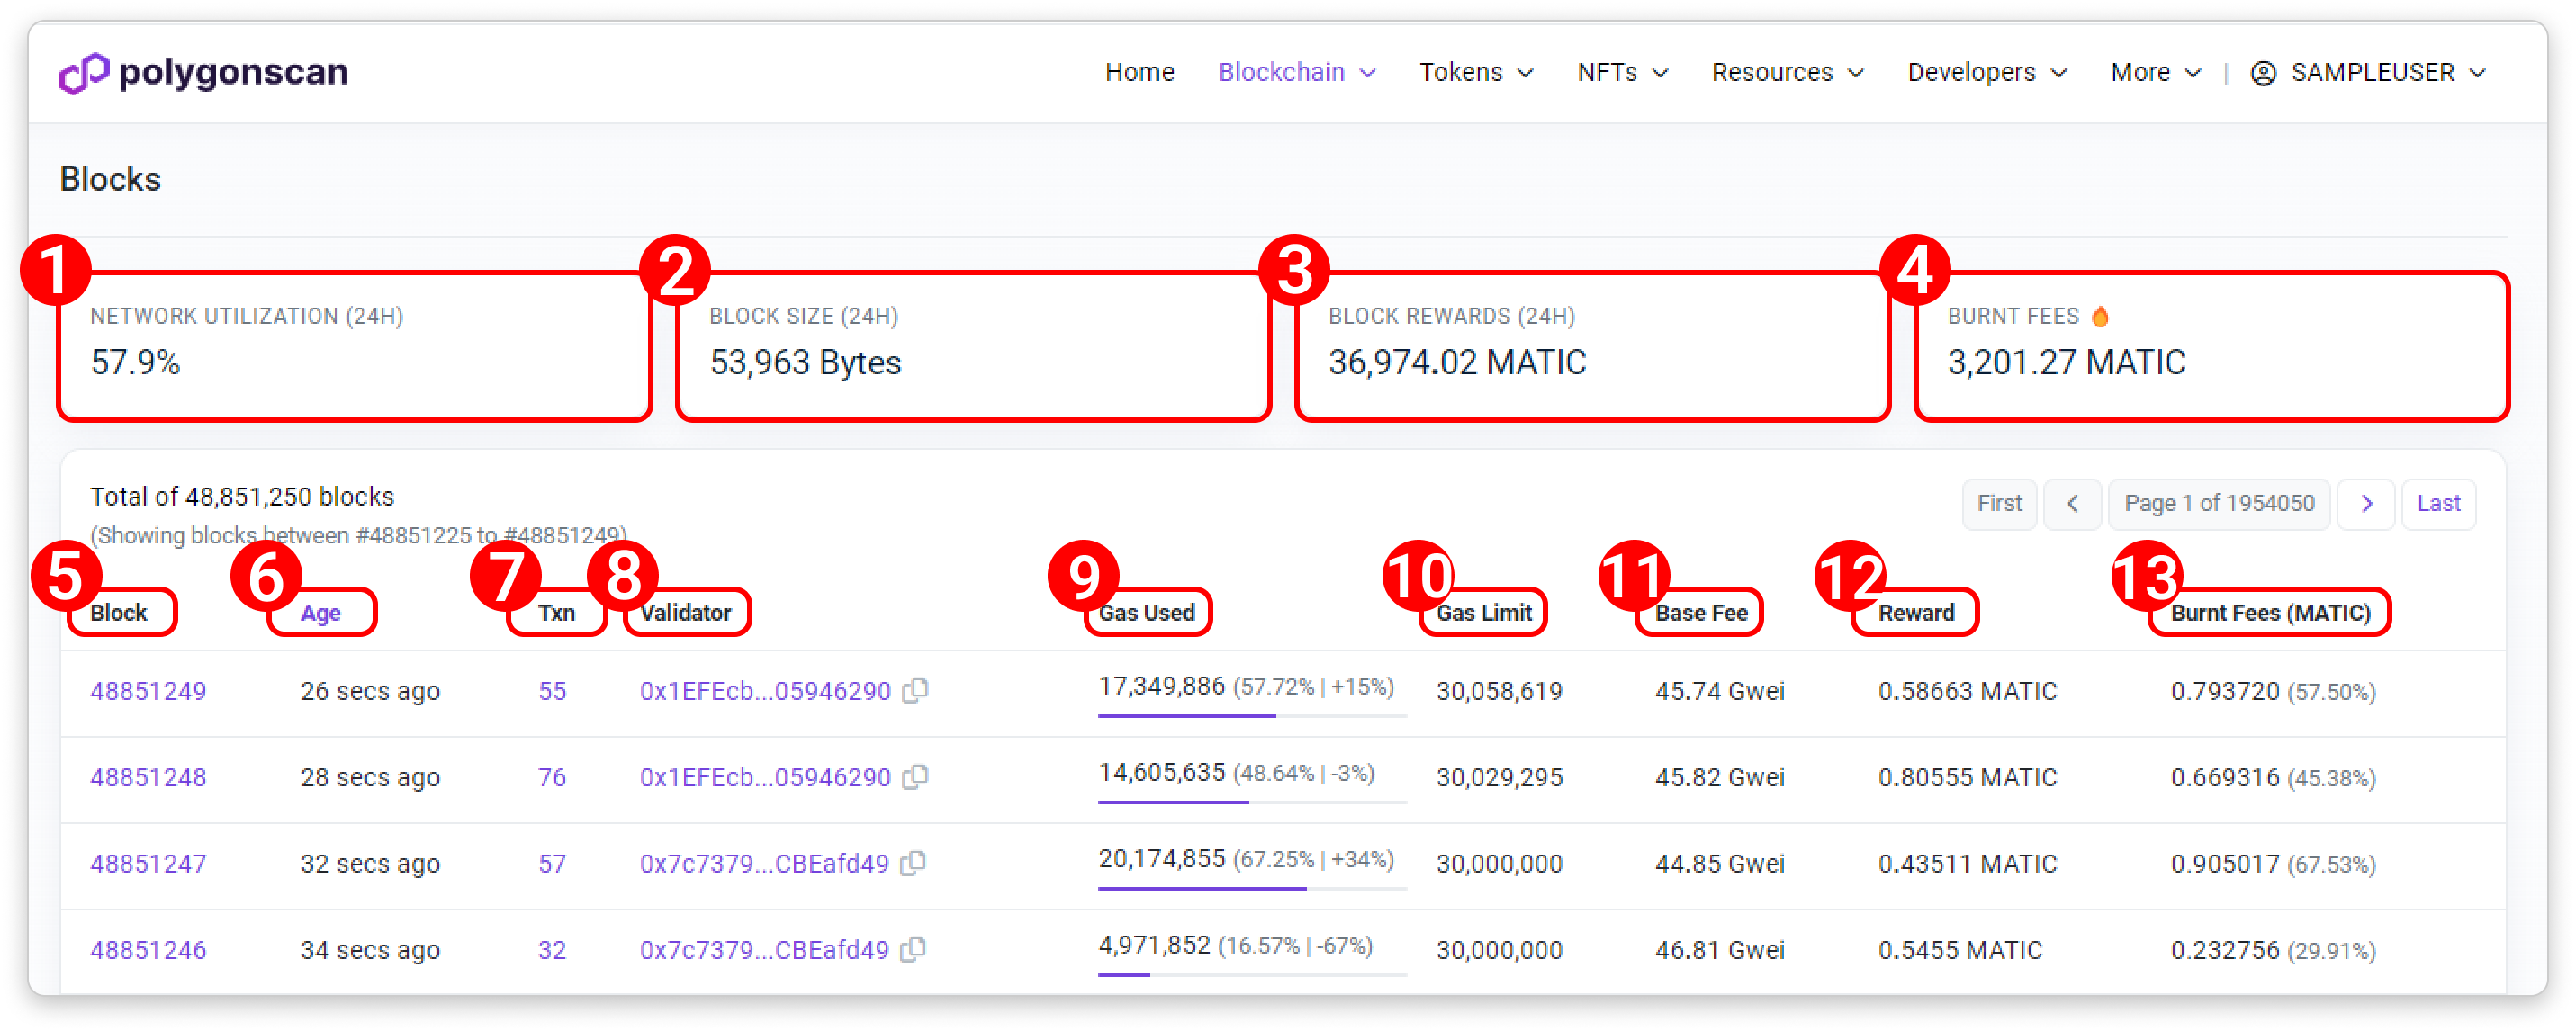2576x1031 pixels.
Task: Jump to the Last page
Action: [2438, 503]
